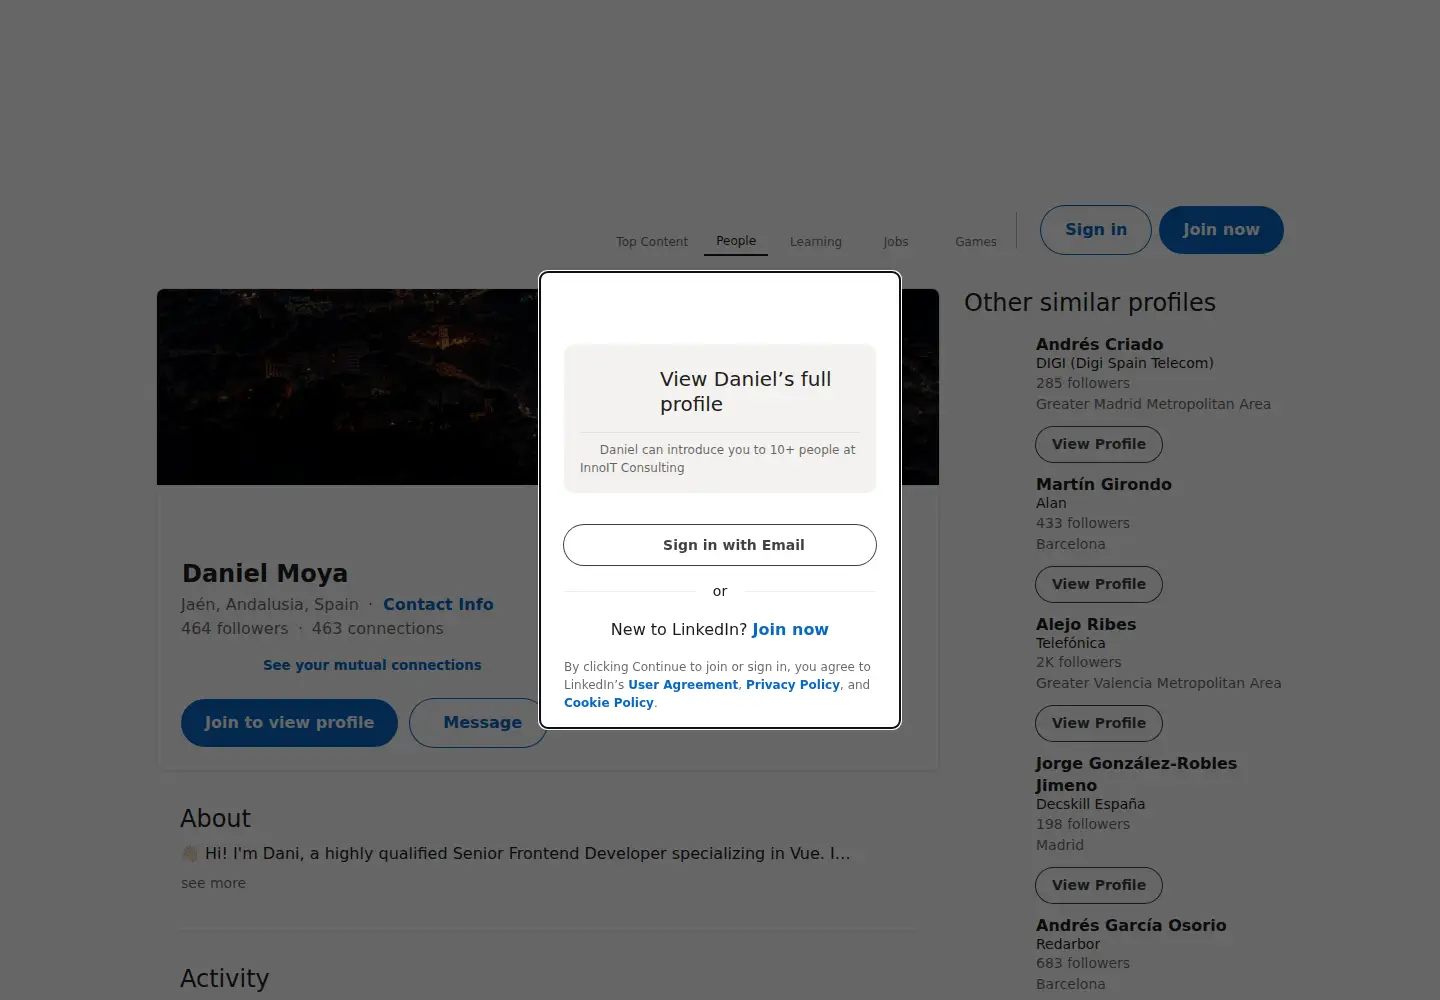Click the Join to view profile button

click(x=289, y=723)
